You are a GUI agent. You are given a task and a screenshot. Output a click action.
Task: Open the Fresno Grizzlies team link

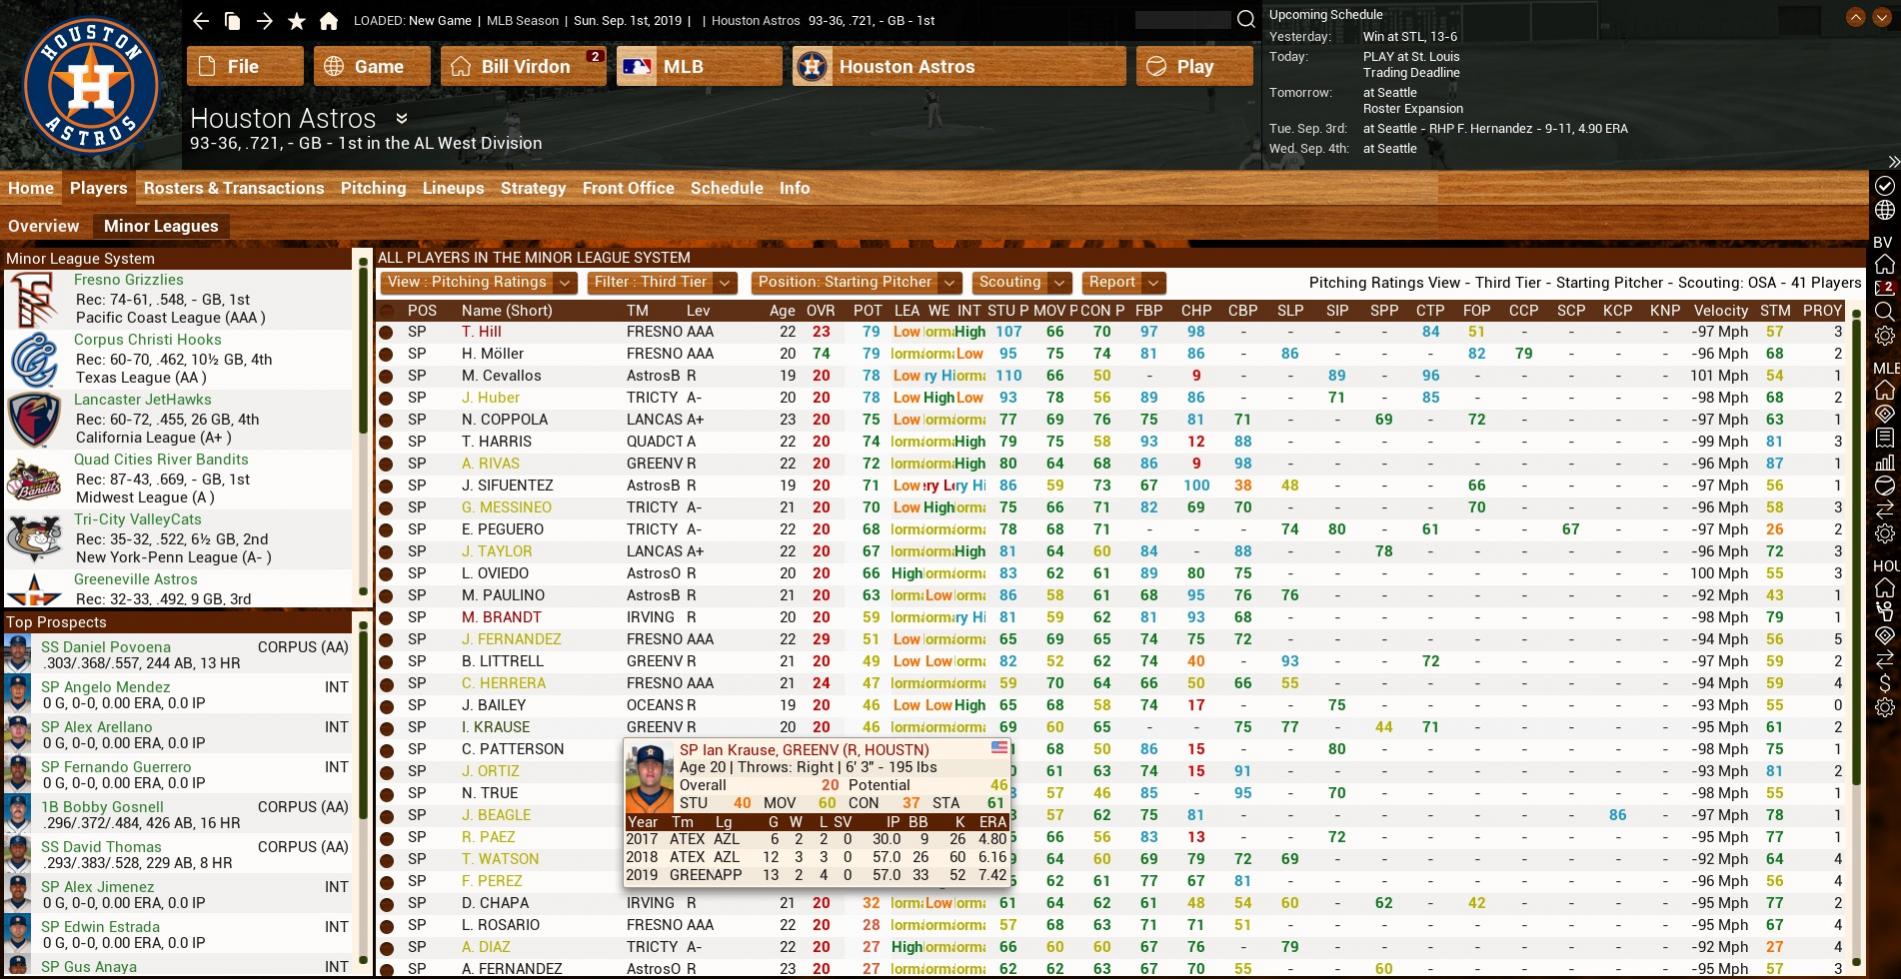pos(128,280)
